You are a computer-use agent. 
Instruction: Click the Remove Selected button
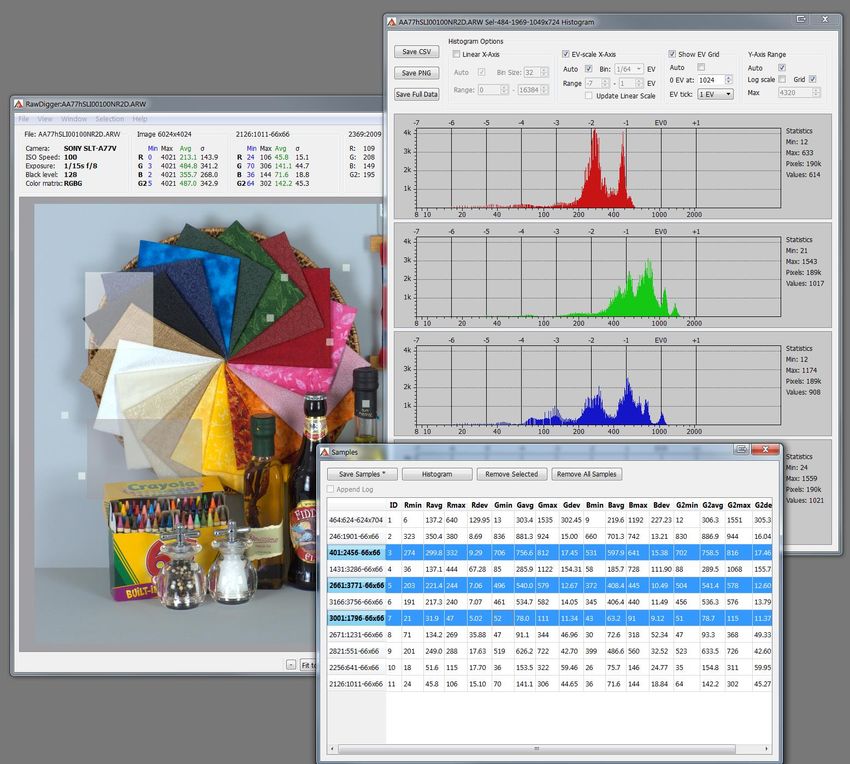tap(512, 474)
